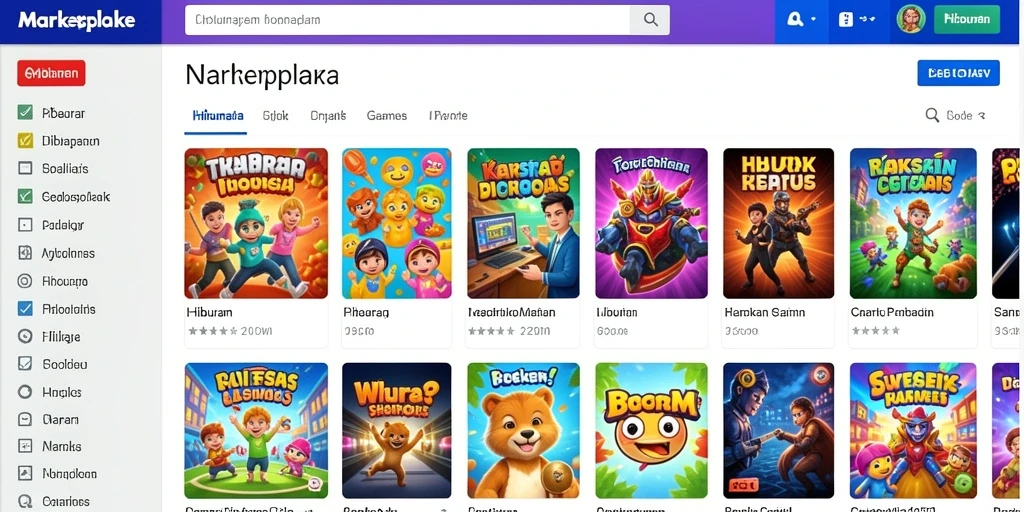This screenshot has width=1024, height=512.
Task: Click the user avatar picture
Action: pyautogui.click(x=910, y=20)
